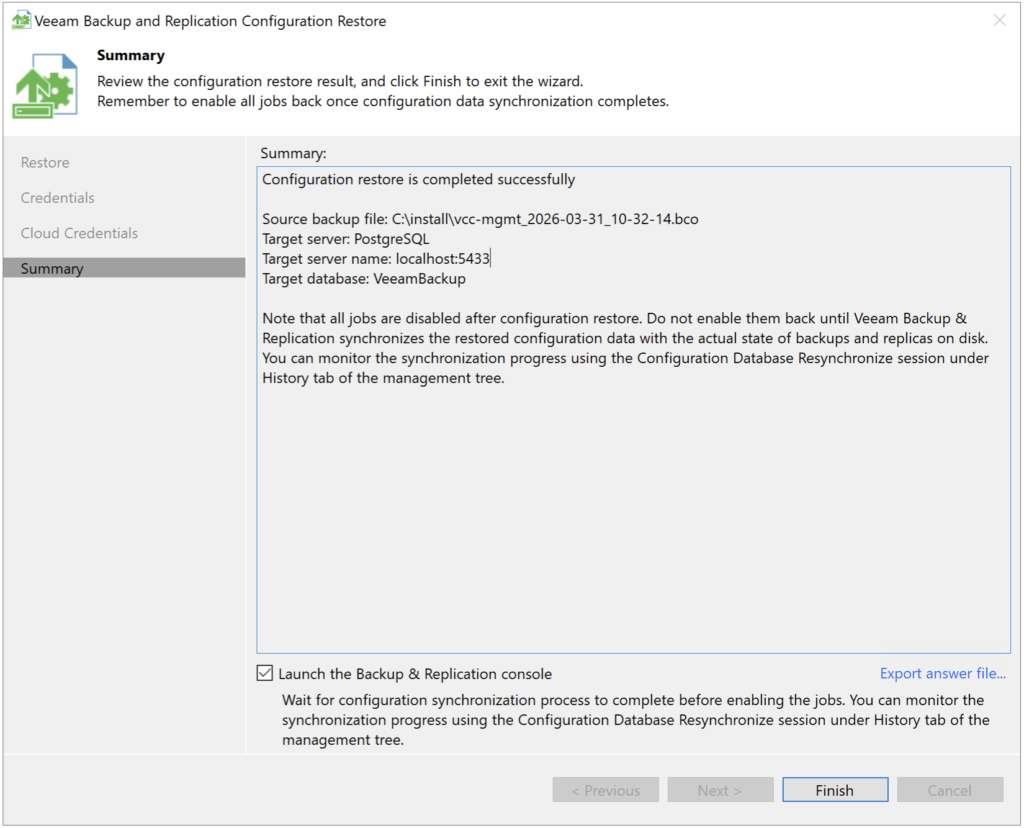The image size is (1024, 828).
Task: Click the configuration restore wizard header icon
Action: [x=45, y=86]
